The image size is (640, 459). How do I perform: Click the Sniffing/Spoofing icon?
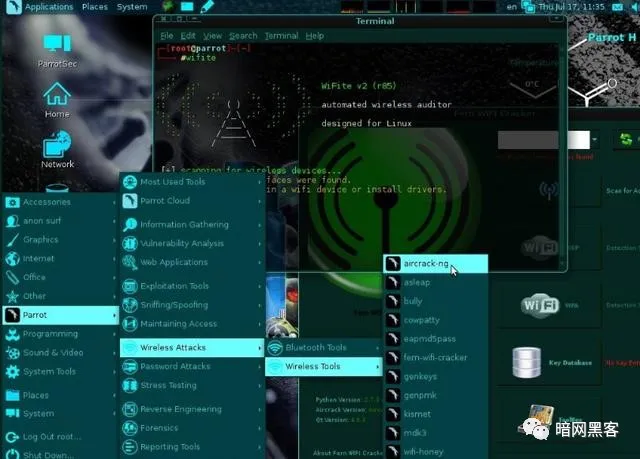(x=130, y=305)
